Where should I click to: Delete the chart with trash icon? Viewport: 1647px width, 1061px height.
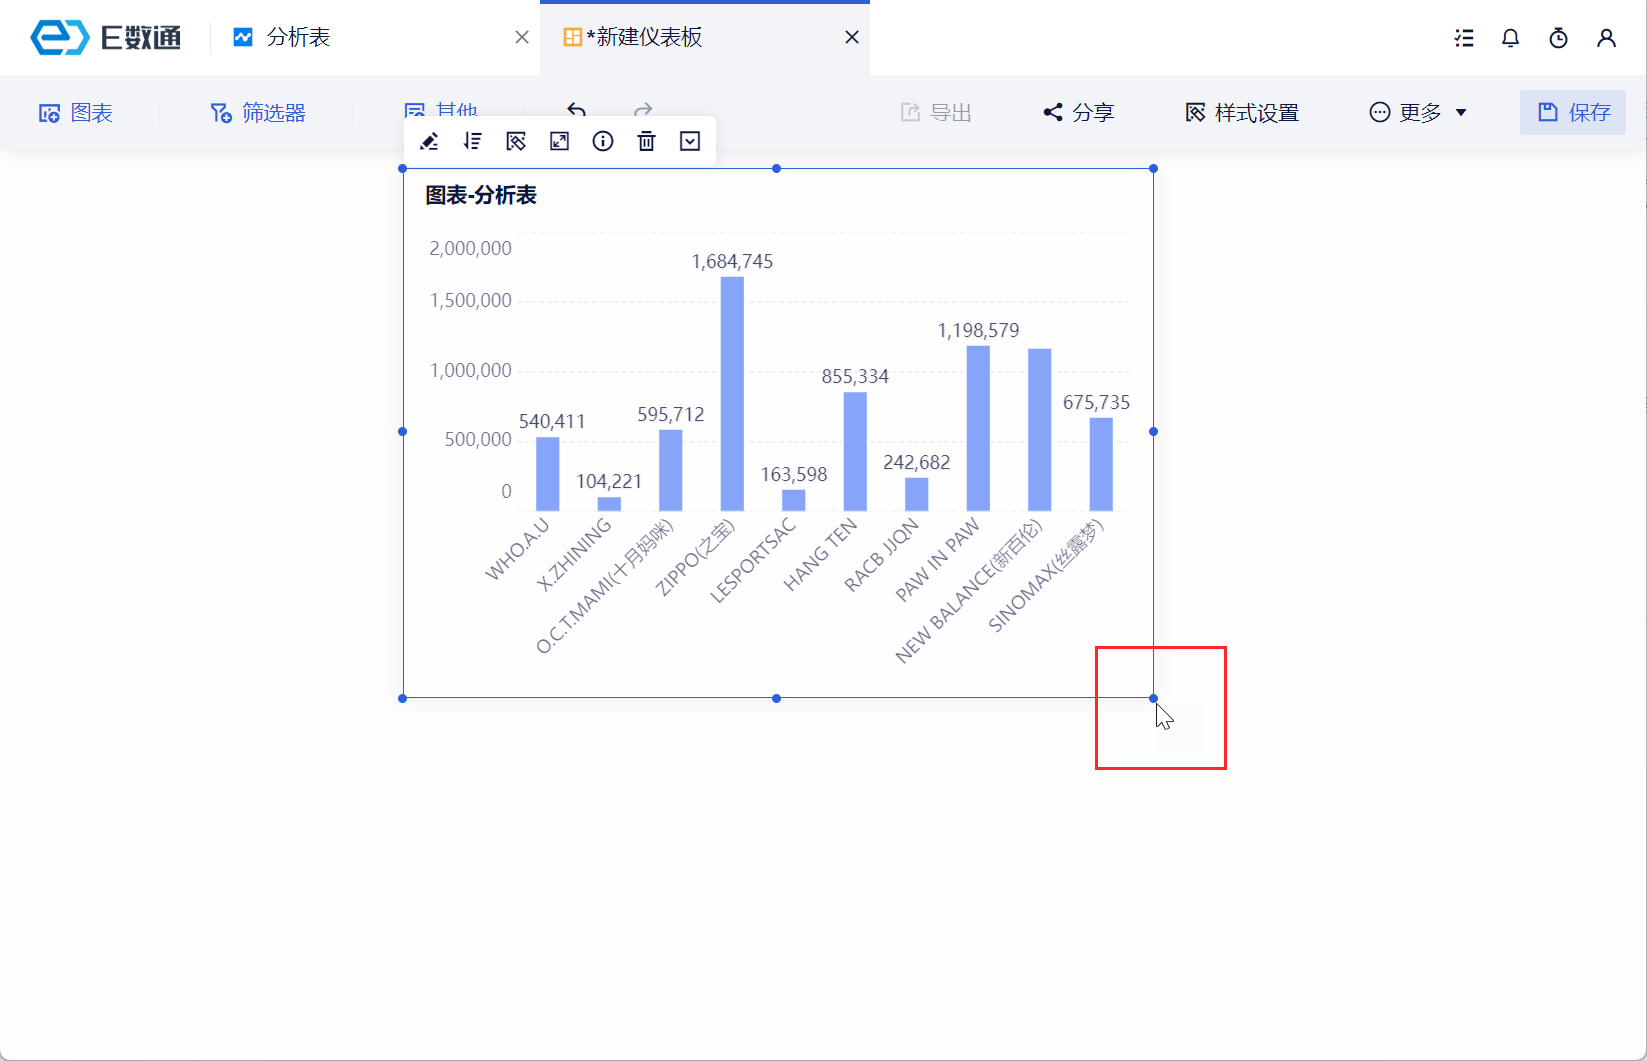pos(647,142)
